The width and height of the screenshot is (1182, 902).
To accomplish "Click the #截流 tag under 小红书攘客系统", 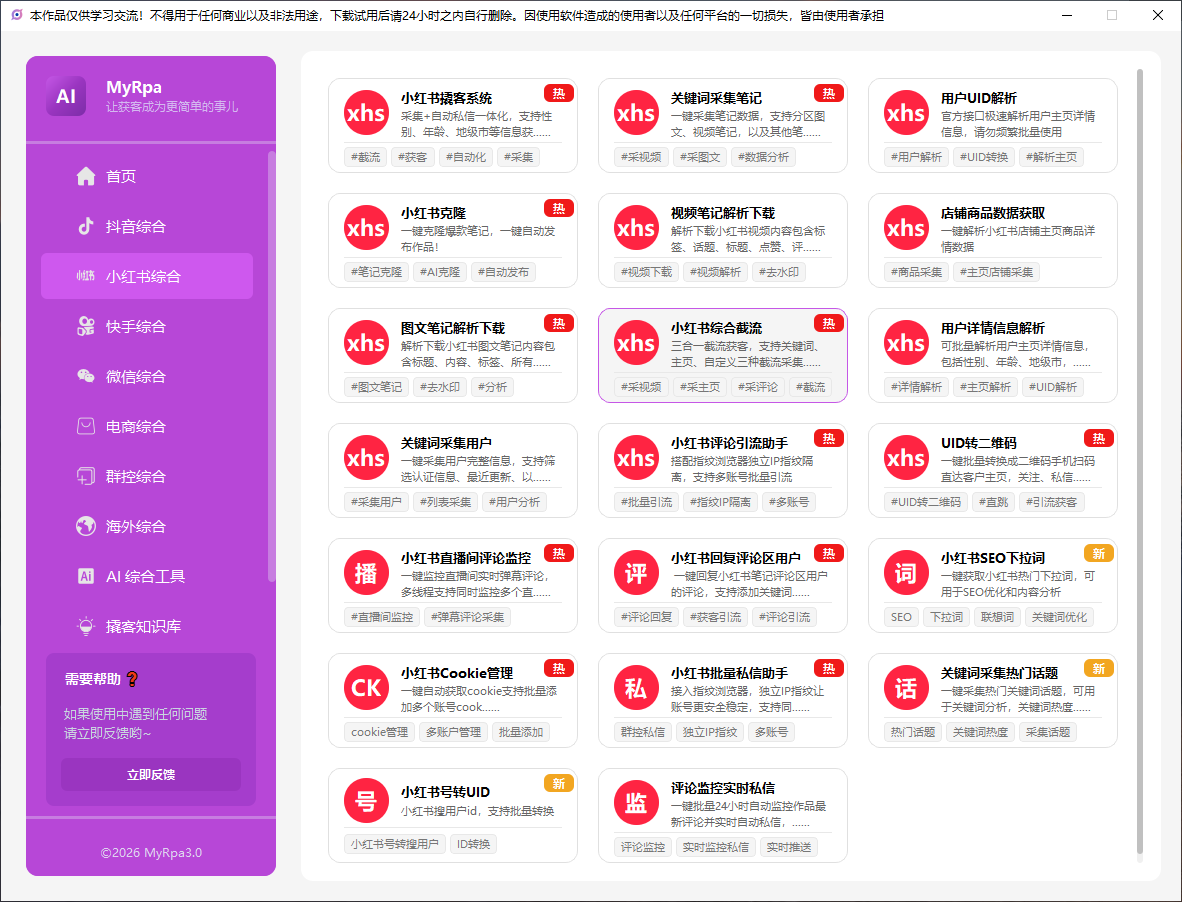I will 366,157.
